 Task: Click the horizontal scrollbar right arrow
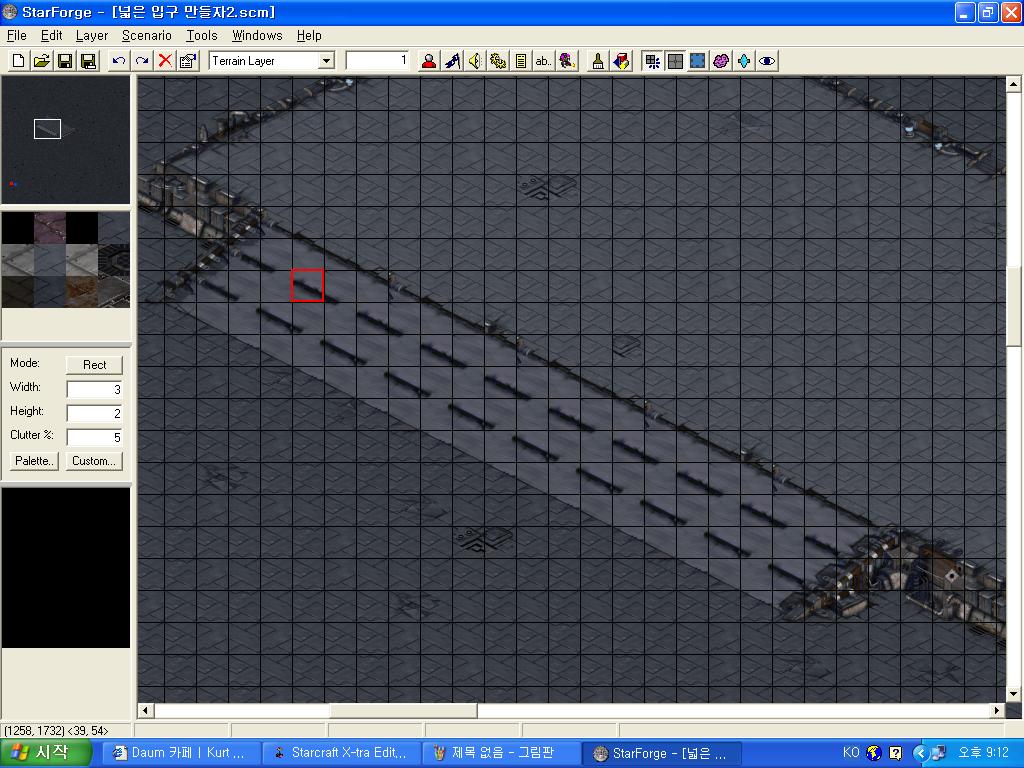pyautogui.click(x=997, y=711)
